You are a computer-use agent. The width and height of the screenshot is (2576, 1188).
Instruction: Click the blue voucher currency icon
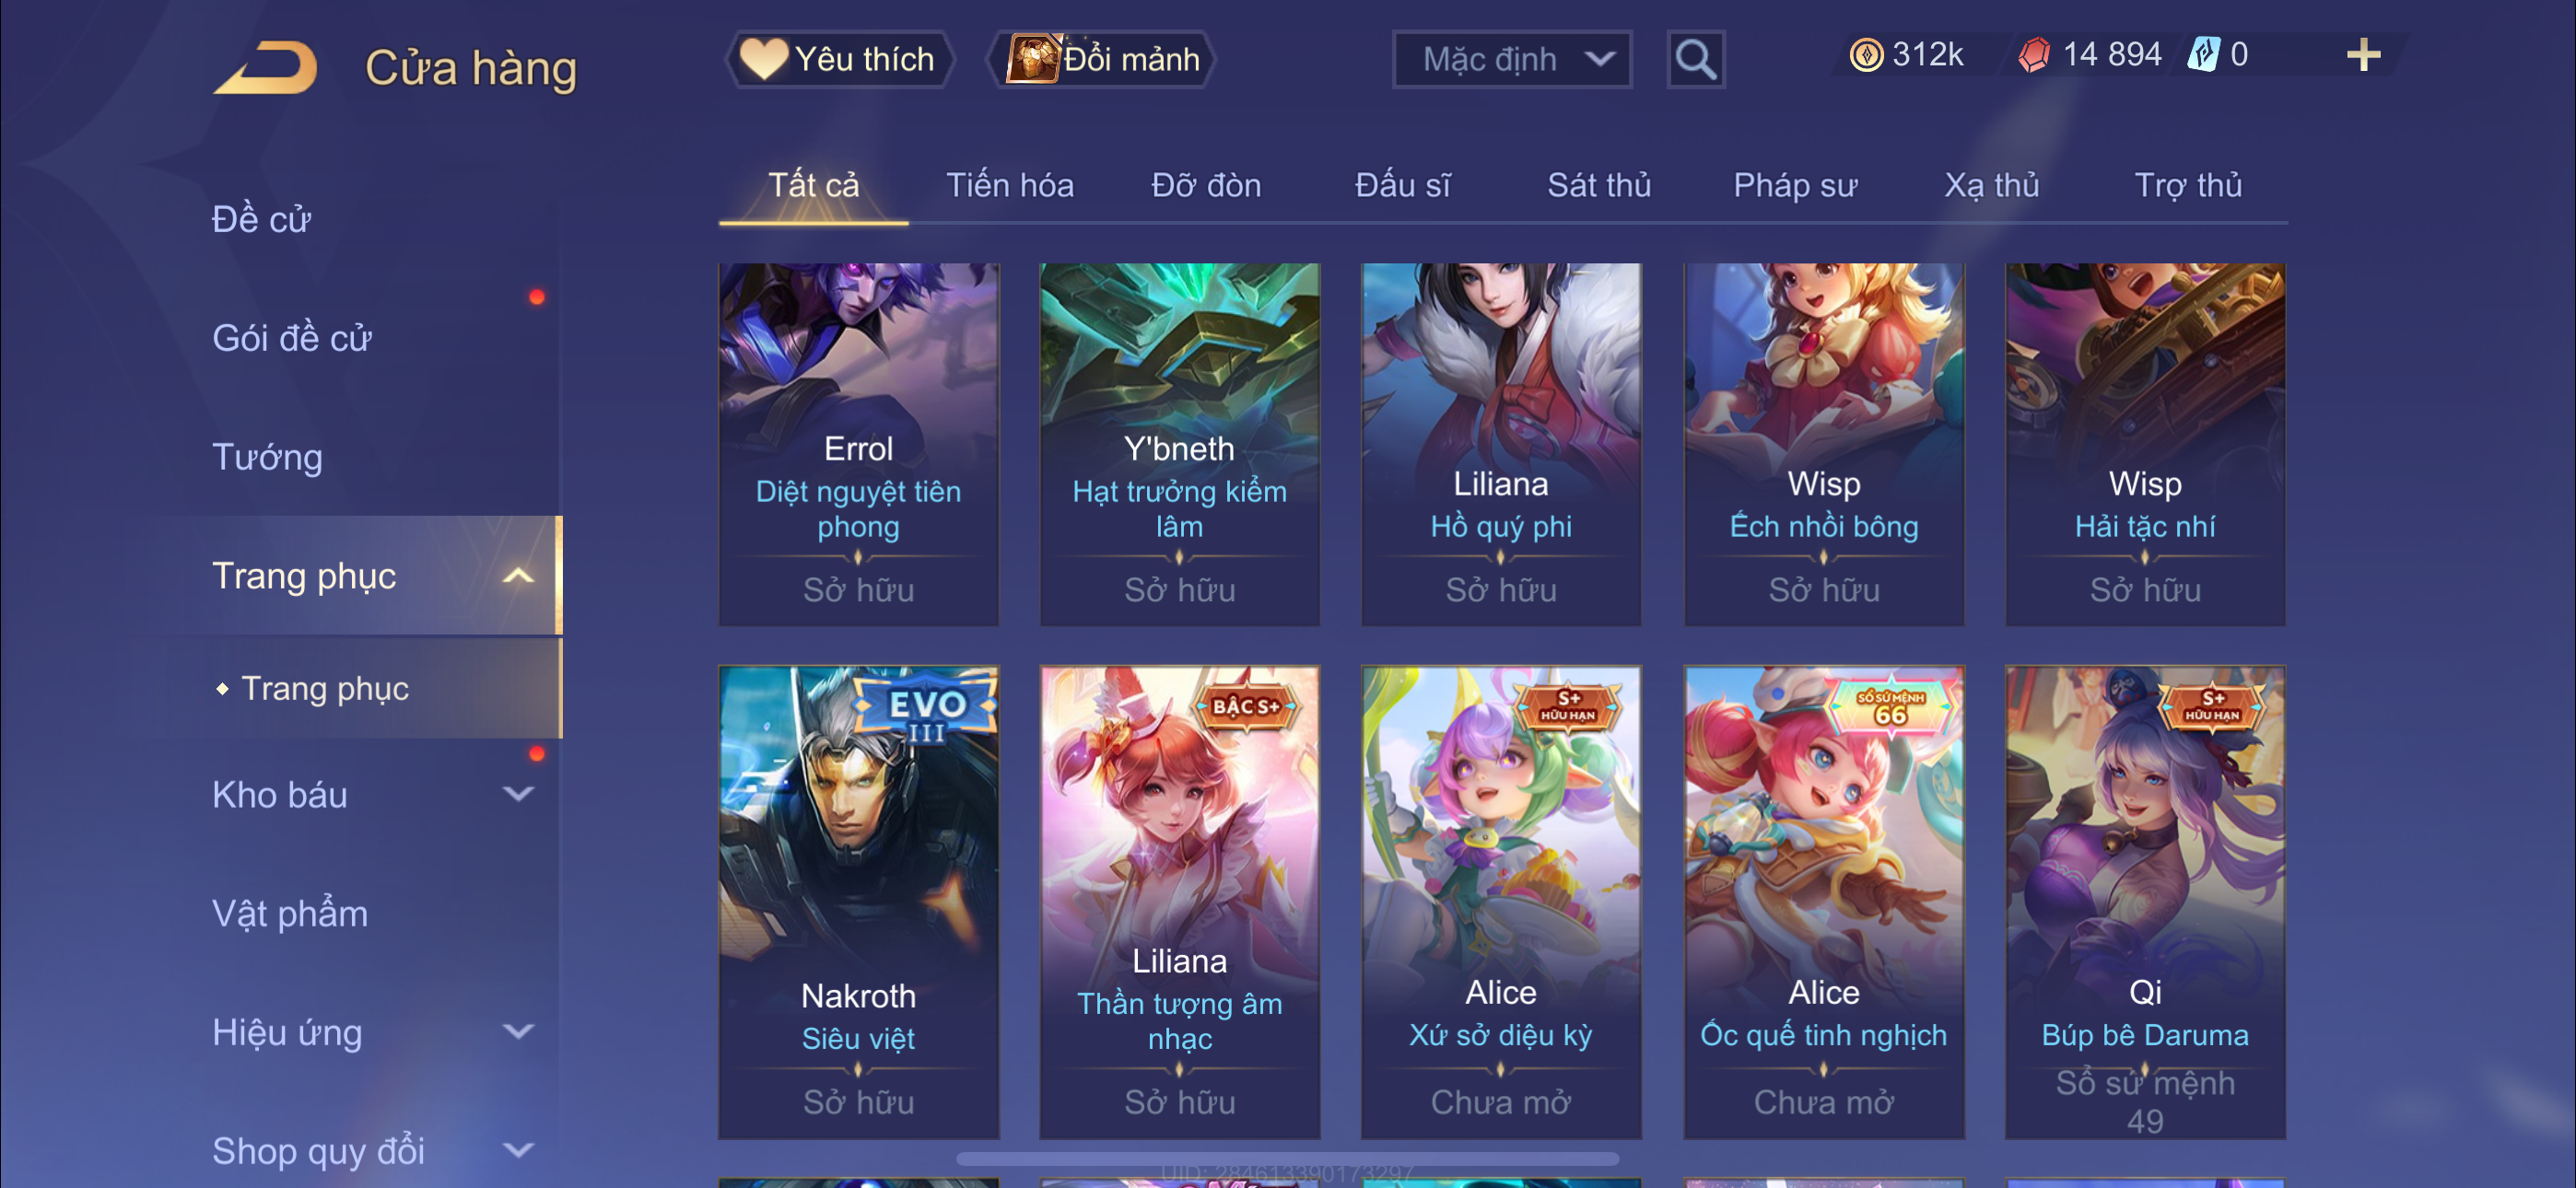[x=2203, y=55]
